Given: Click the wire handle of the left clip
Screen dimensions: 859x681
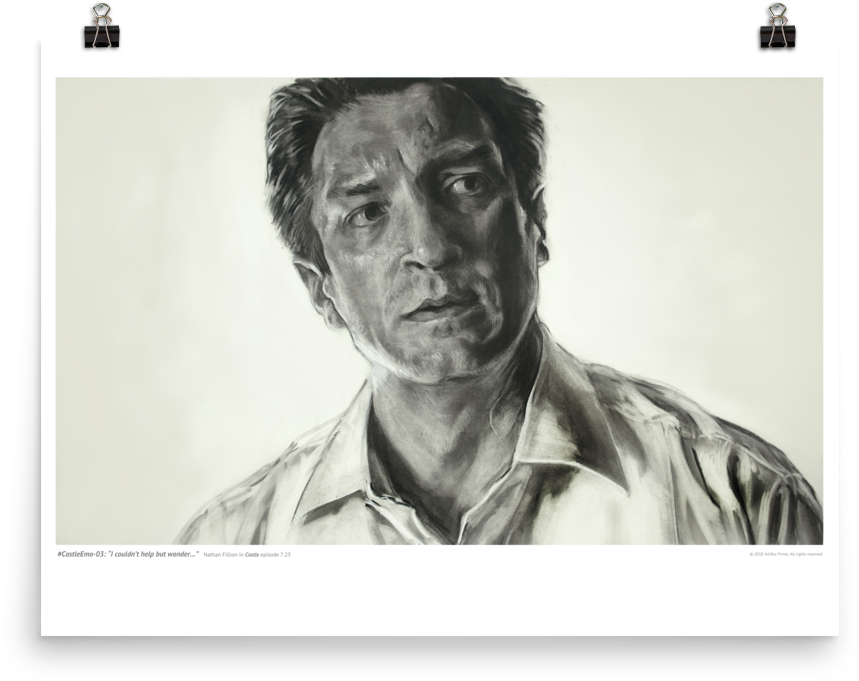Looking at the screenshot, I should (x=101, y=14).
